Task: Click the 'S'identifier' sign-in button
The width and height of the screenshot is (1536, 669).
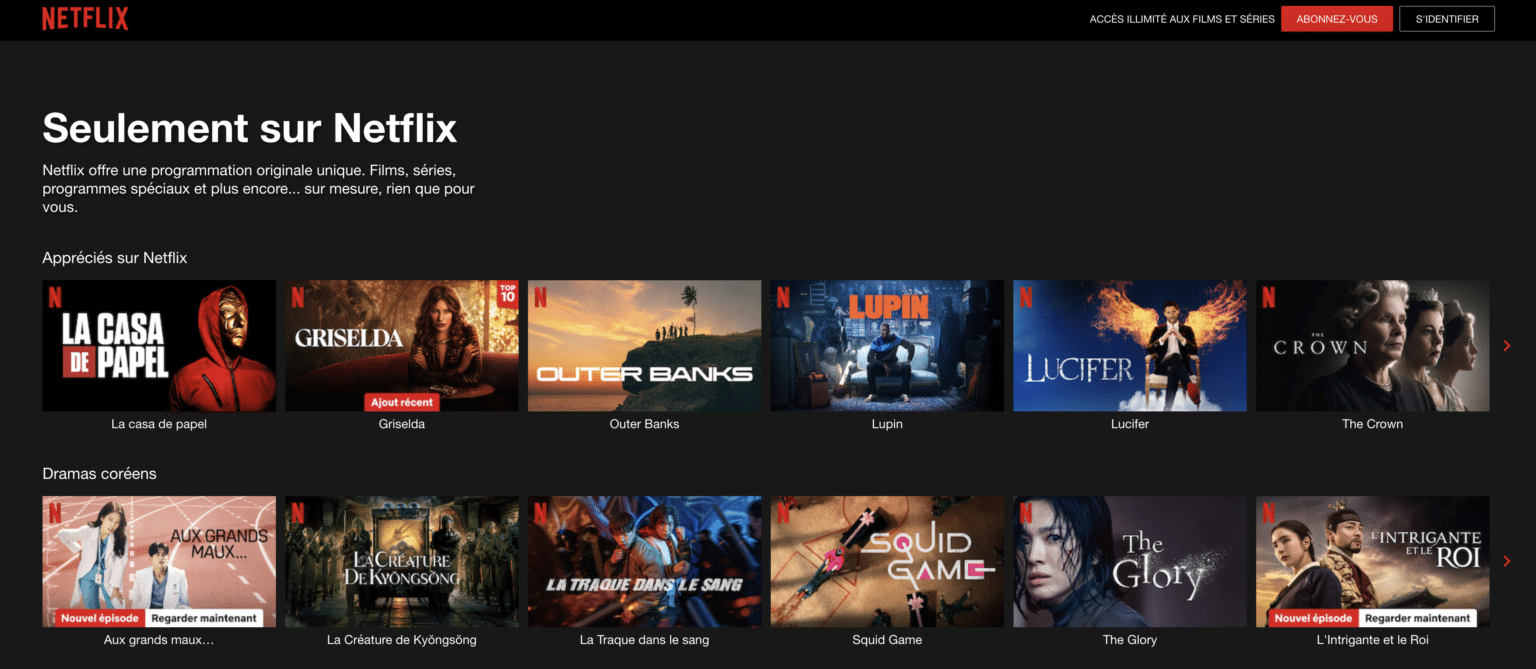Action: pyautogui.click(x=1446, y=19)
